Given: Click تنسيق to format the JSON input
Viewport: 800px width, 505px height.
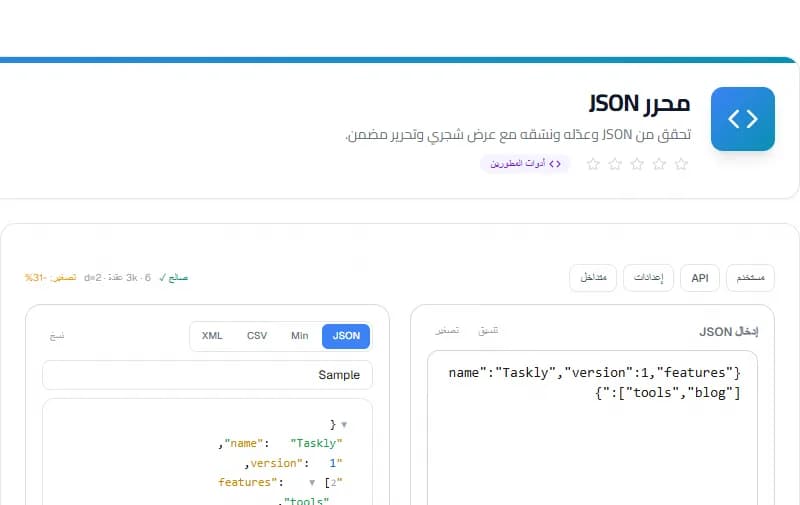Looking at the screenshot, I should (x=488, y=331).
